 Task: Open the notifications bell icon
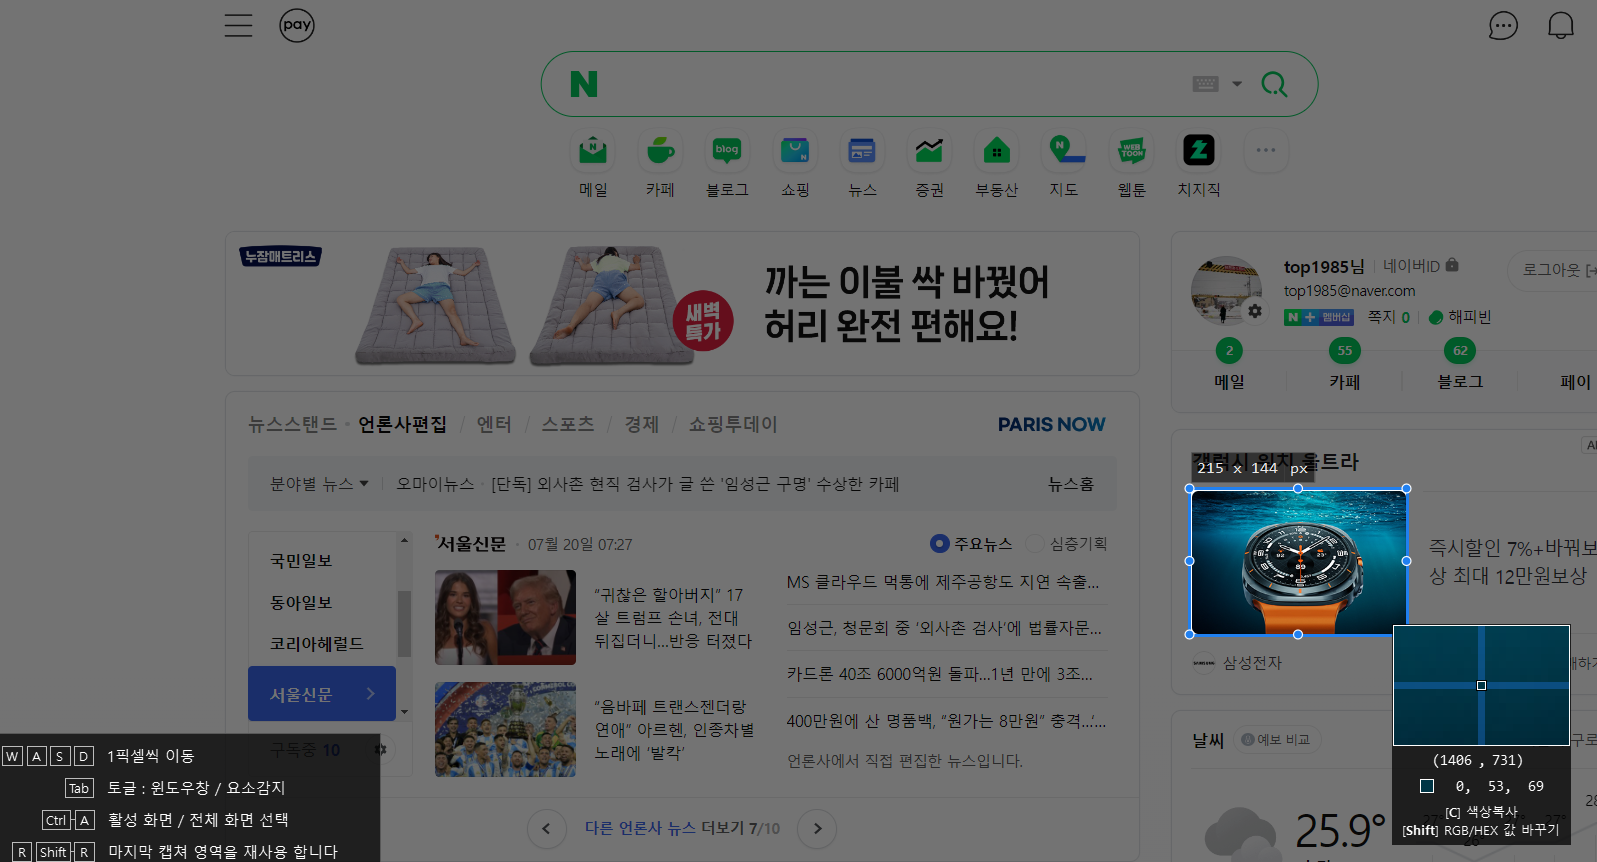(x=1561, y=25)
